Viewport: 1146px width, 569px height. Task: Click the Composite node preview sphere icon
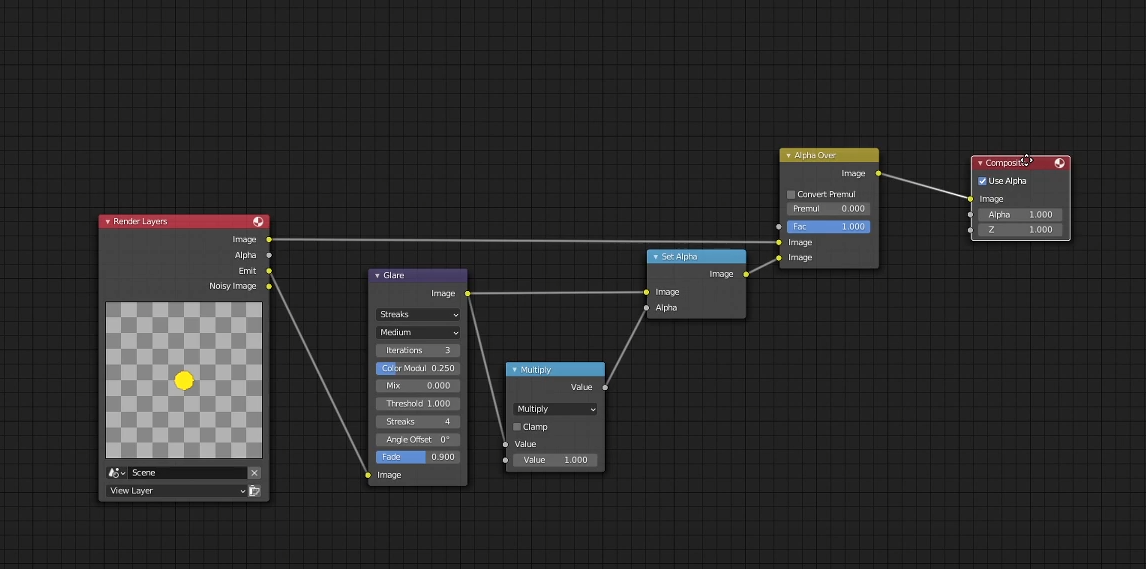point(1059,163)
